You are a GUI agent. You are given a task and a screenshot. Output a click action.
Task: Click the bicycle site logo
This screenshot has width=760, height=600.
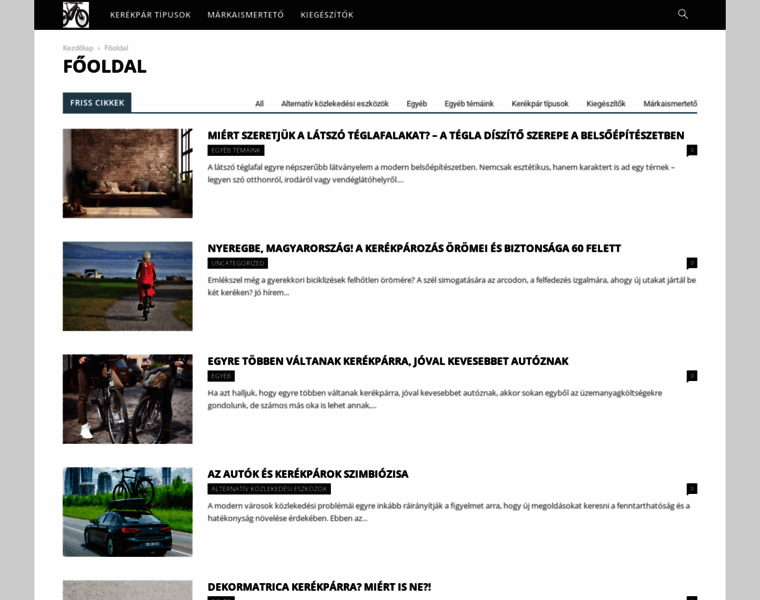76,15
